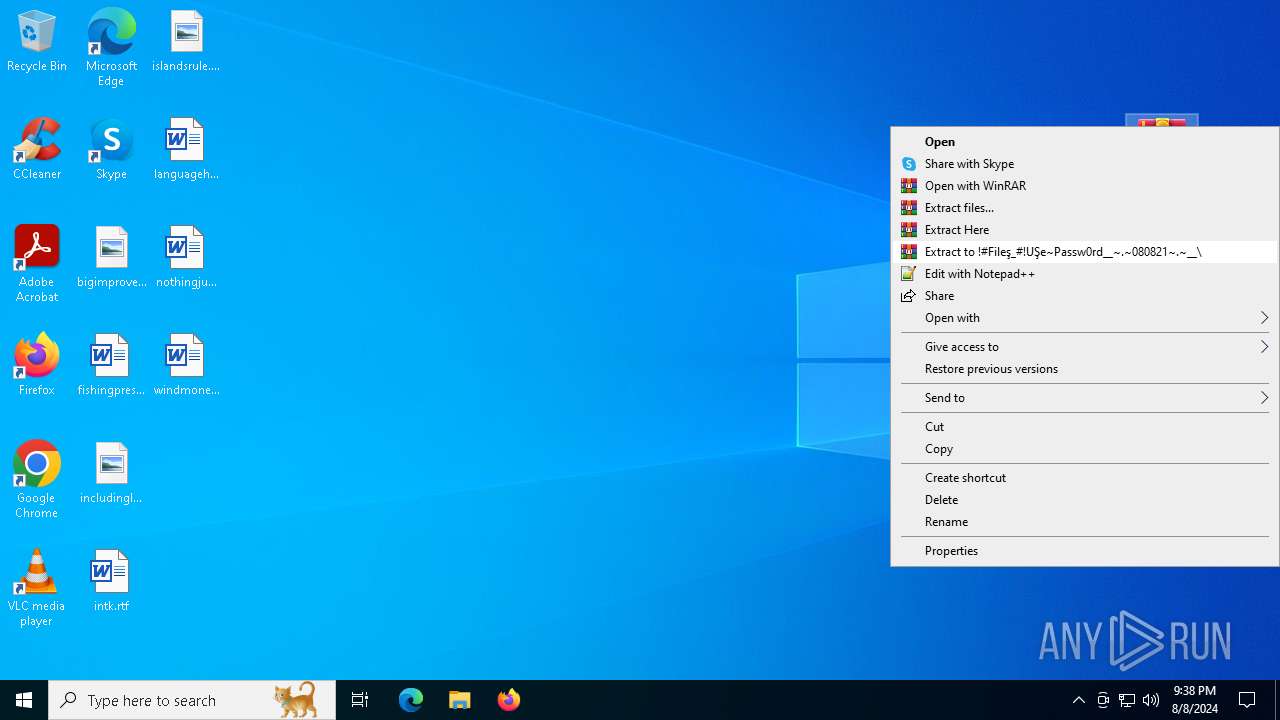Choose Edit with Notepad++
This screenshot has height=720, width=1280.
[1085, 274]
